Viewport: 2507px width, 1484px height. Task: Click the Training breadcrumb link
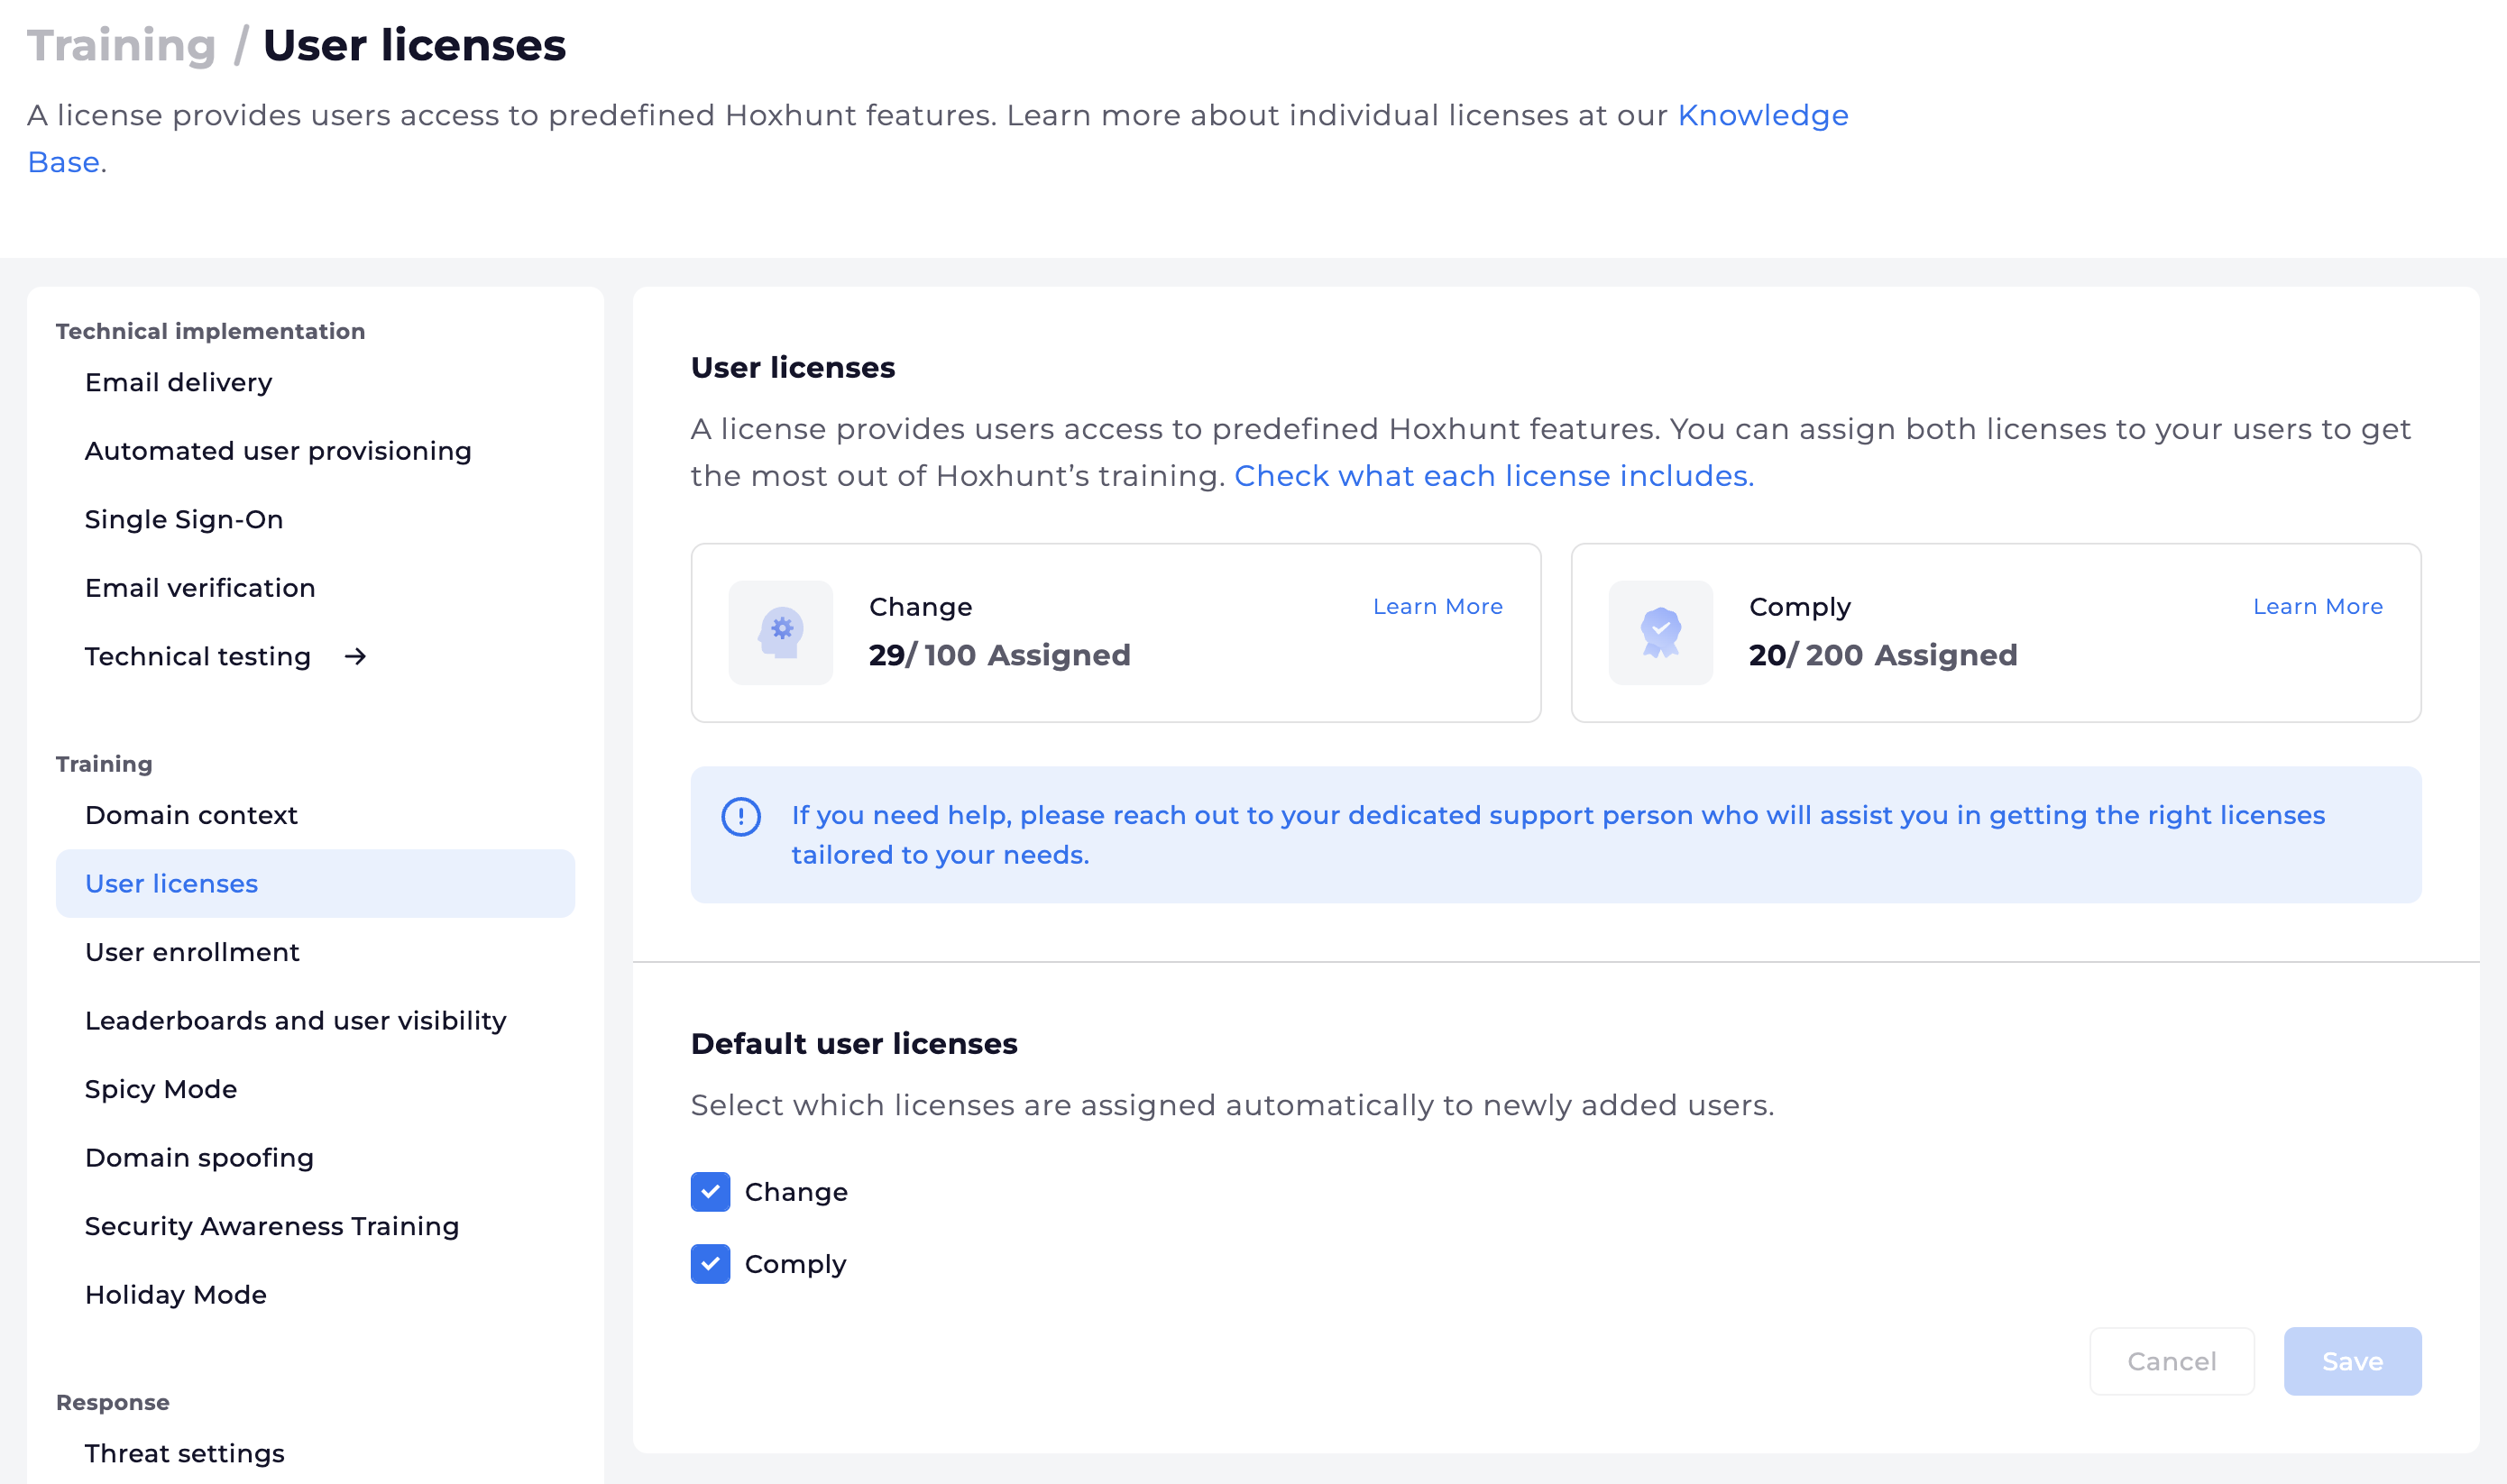pos(121,46)
